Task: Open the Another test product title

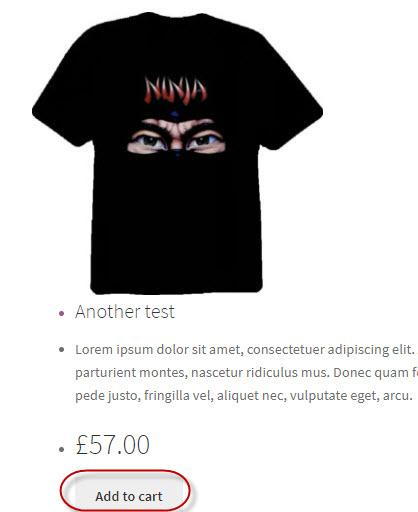Action: (125, 312)
